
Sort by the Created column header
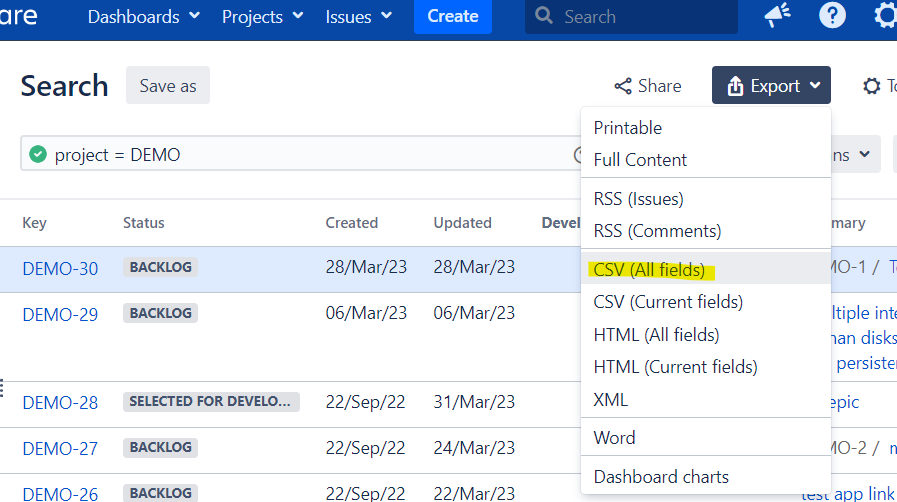point(352,223)
